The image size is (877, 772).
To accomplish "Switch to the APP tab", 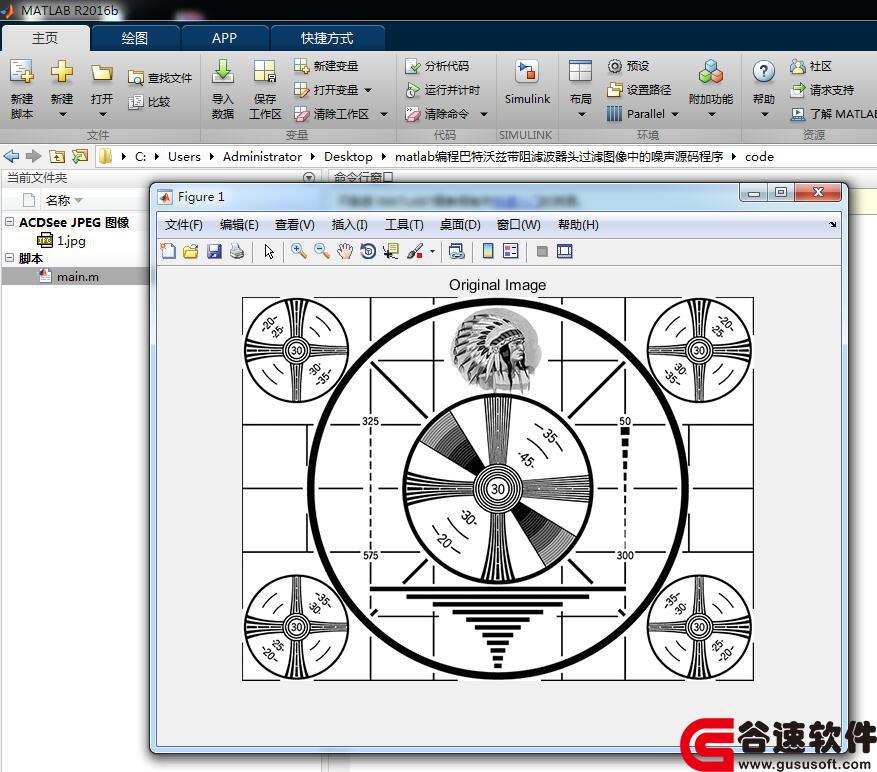I will pos(224,38).
